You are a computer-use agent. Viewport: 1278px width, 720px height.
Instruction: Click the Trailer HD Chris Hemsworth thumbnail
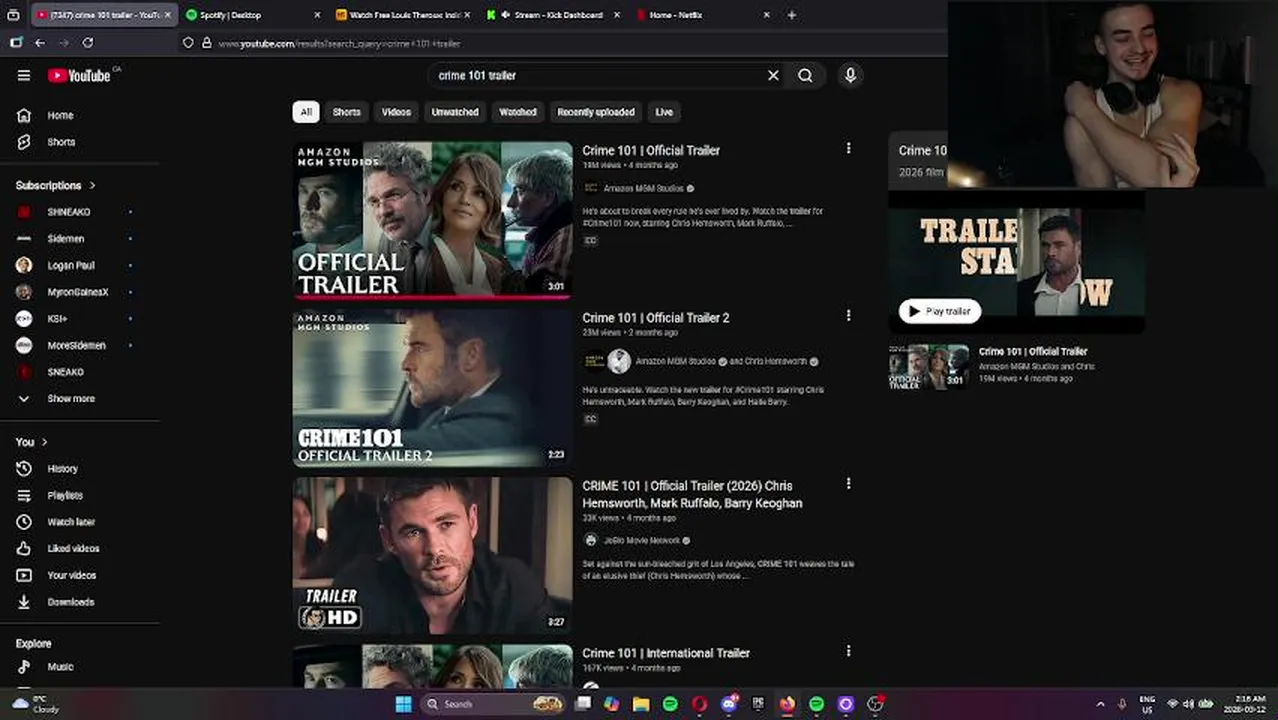pos(432,556)
